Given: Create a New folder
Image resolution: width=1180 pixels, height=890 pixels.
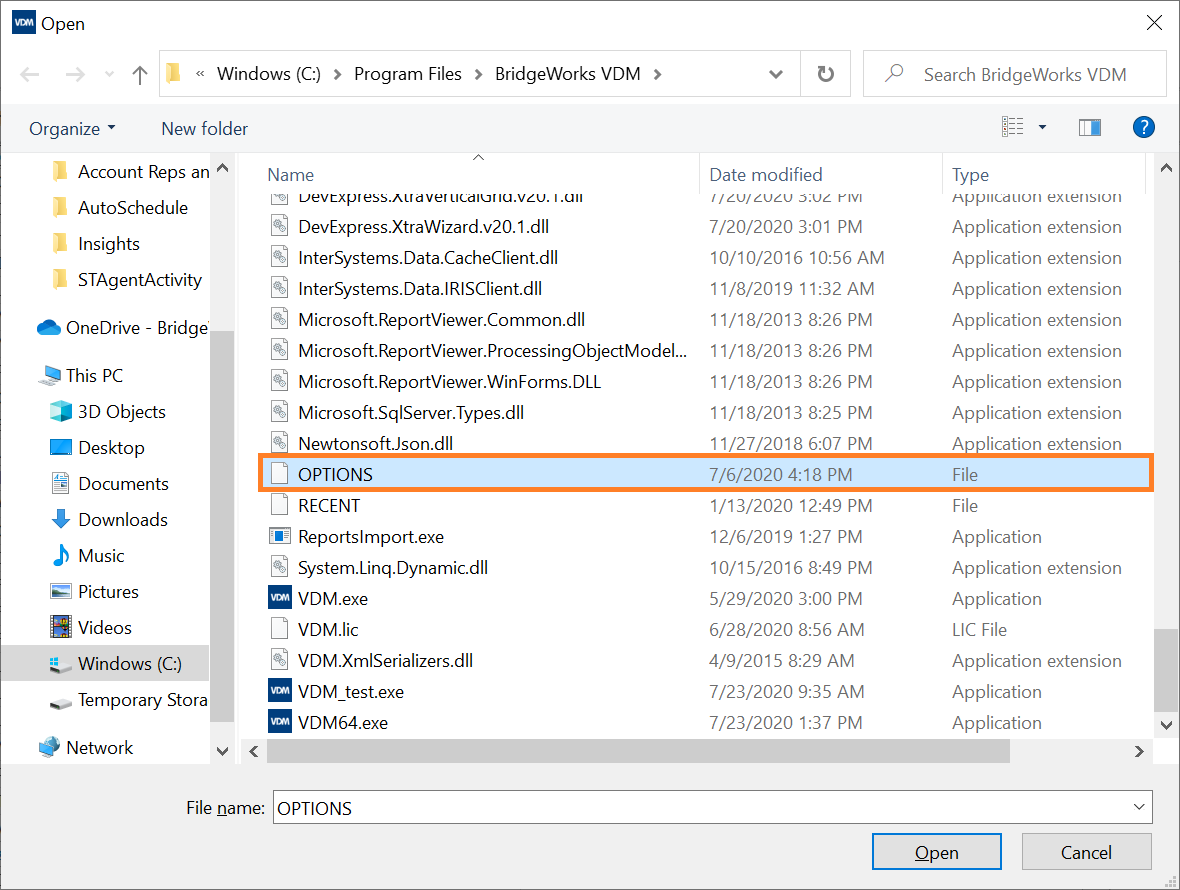Looking at the screenshot, I should [x=205, y=129].
